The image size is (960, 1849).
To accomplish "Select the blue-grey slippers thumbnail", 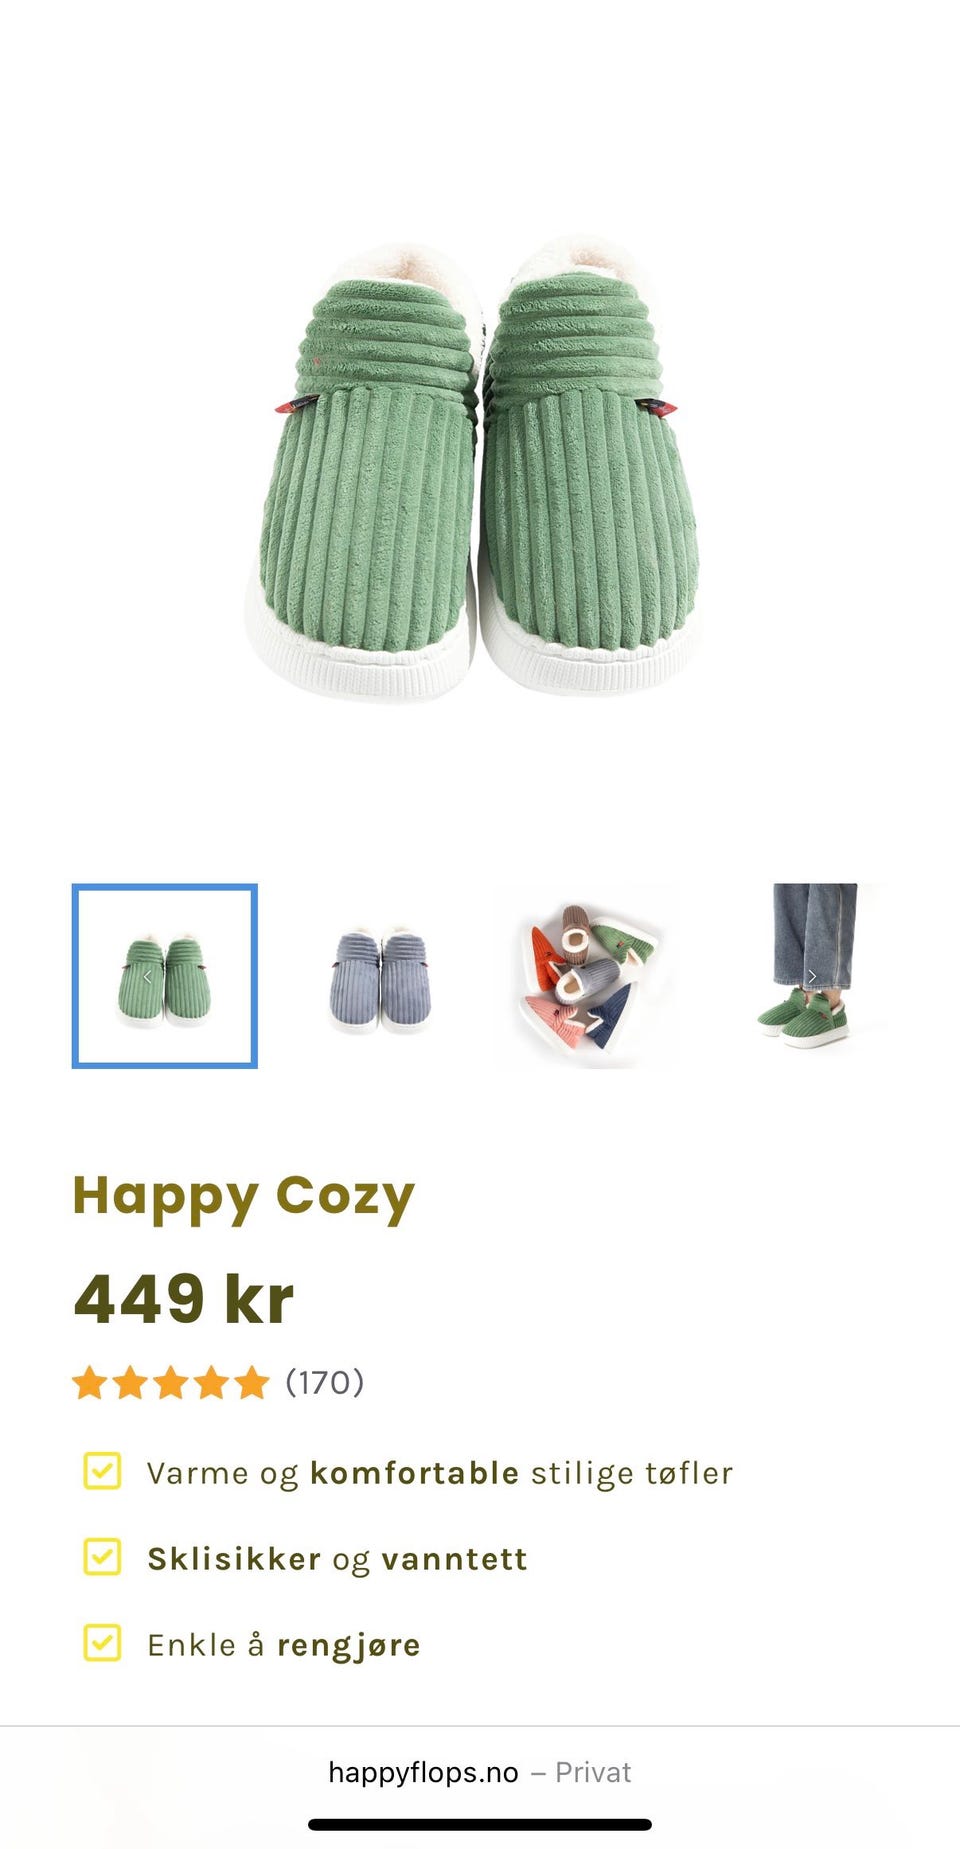I will coord(381,976).
